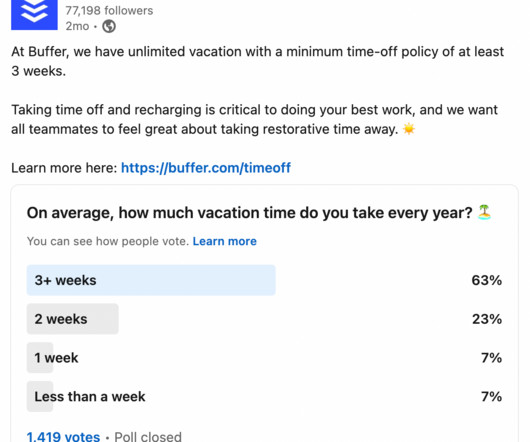Click the 7% next to 1 week
530x442 pixels.
pyautogui.click(x=491, y=358)
